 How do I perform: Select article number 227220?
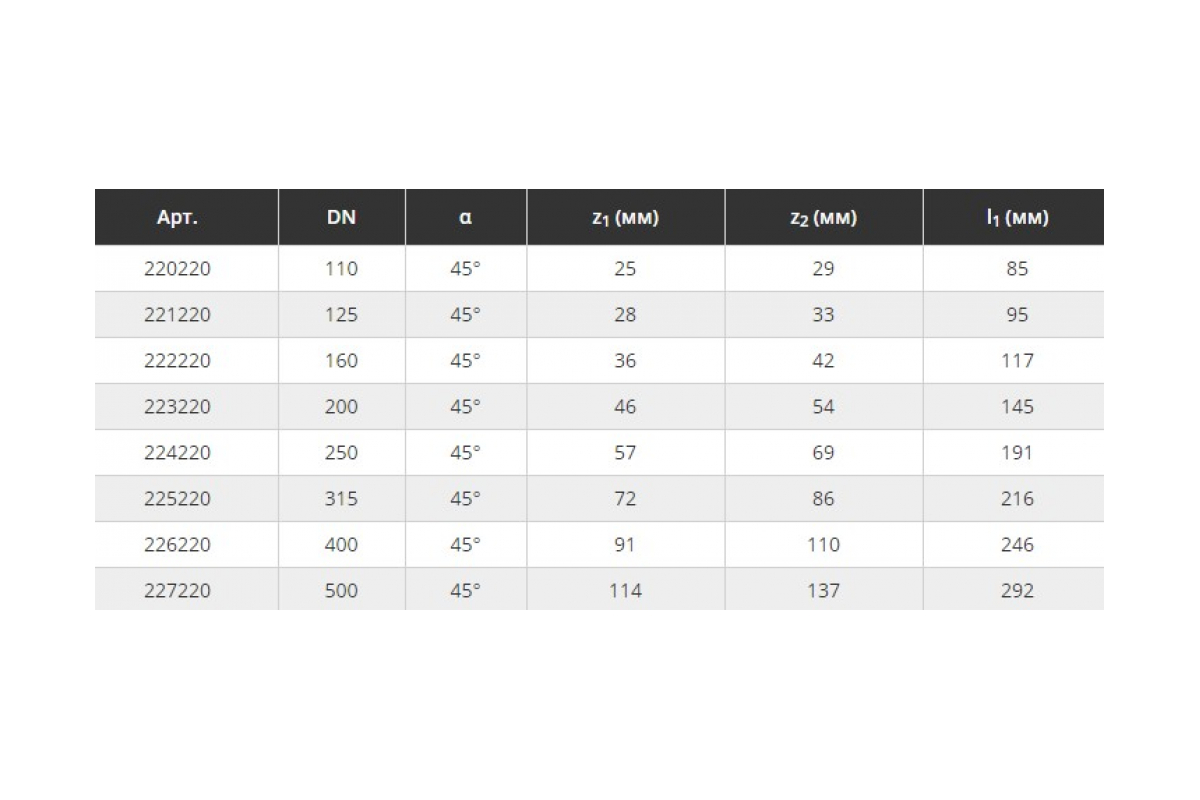[x=178, y=591]
